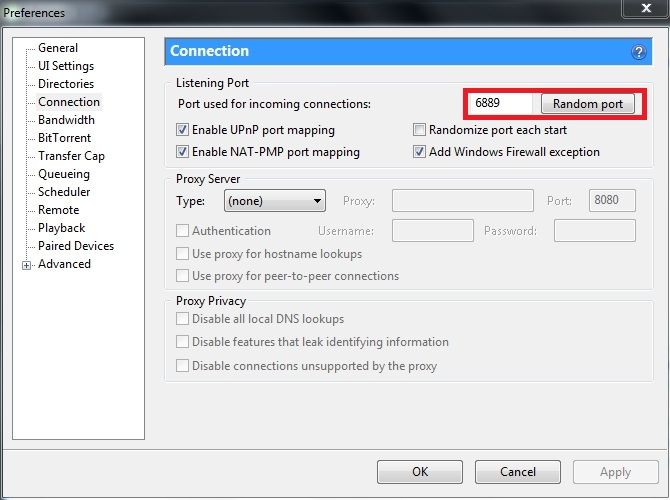Viewport: 670px width, 500px height.
Task: Toggle Enable UPnP port mapping
Action: (182, 130)
